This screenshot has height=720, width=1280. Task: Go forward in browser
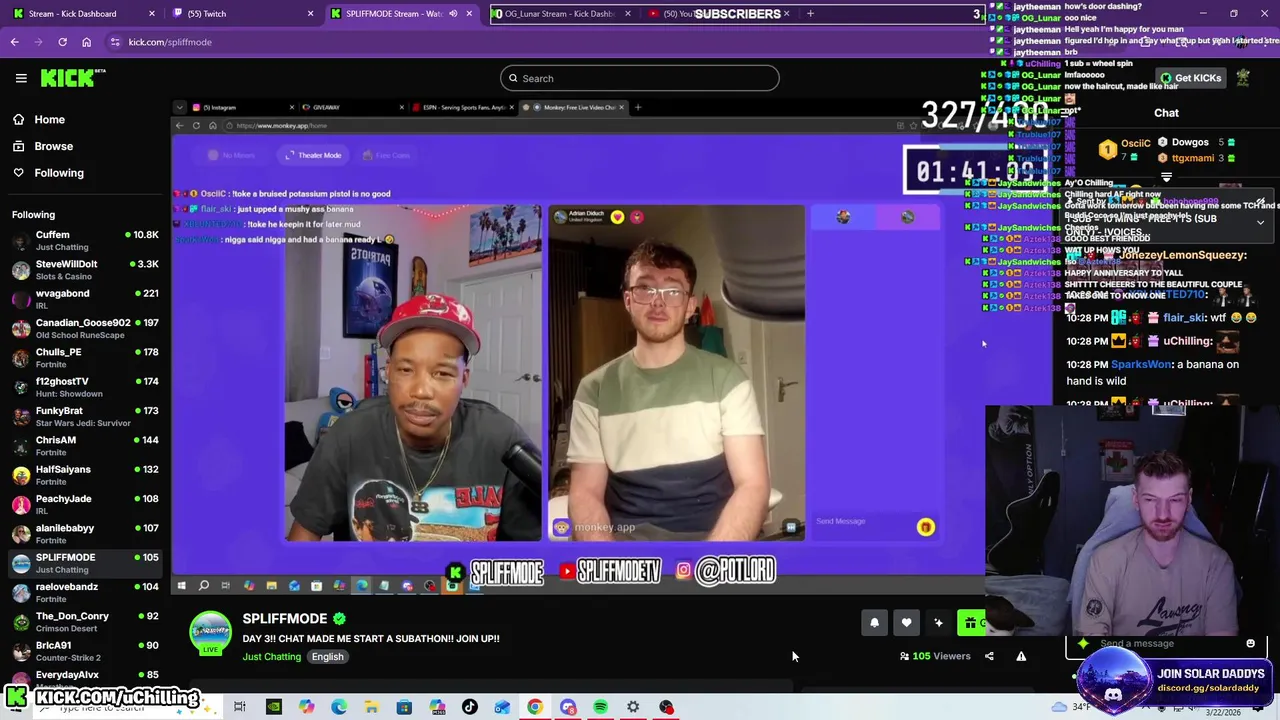click(x=39, y=42)
